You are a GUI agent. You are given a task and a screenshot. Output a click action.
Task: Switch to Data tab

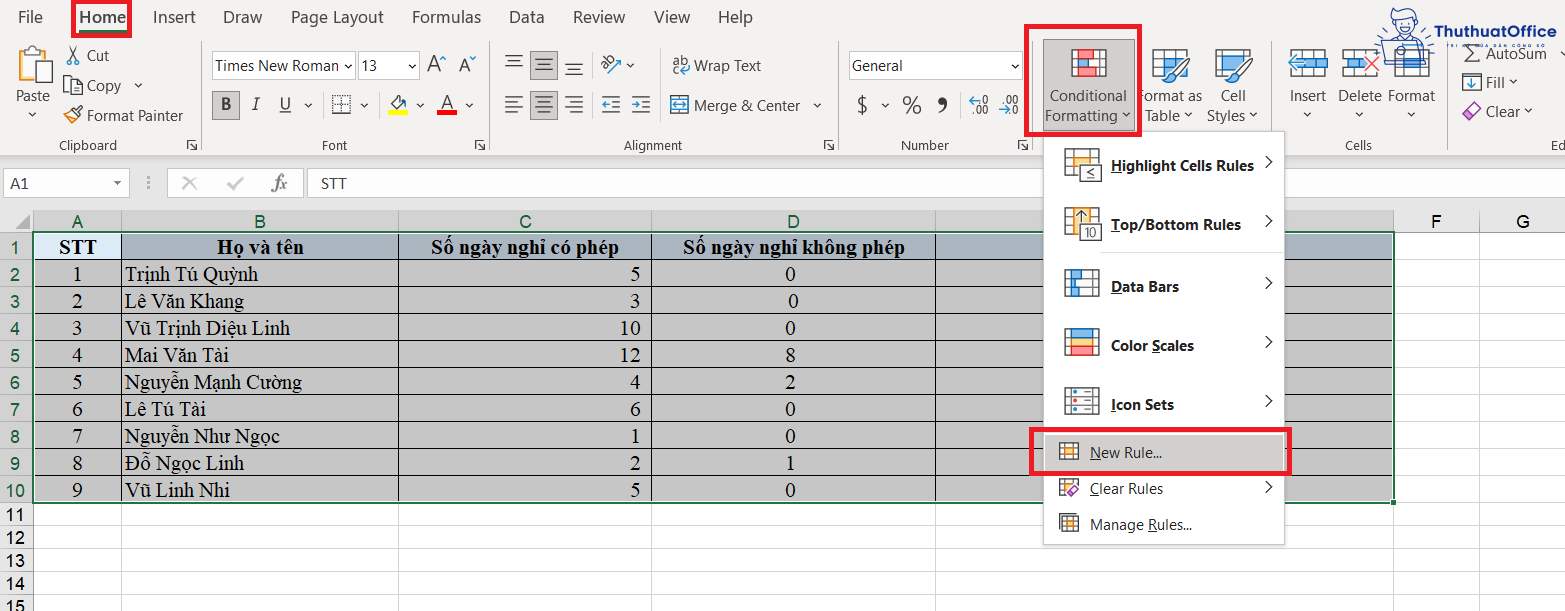point(526,17)
